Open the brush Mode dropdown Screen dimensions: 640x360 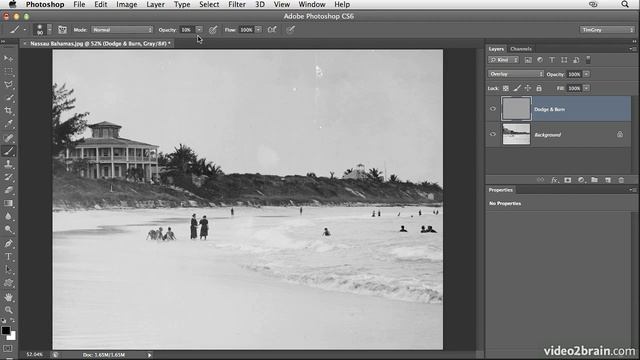[x=122, y=30]
